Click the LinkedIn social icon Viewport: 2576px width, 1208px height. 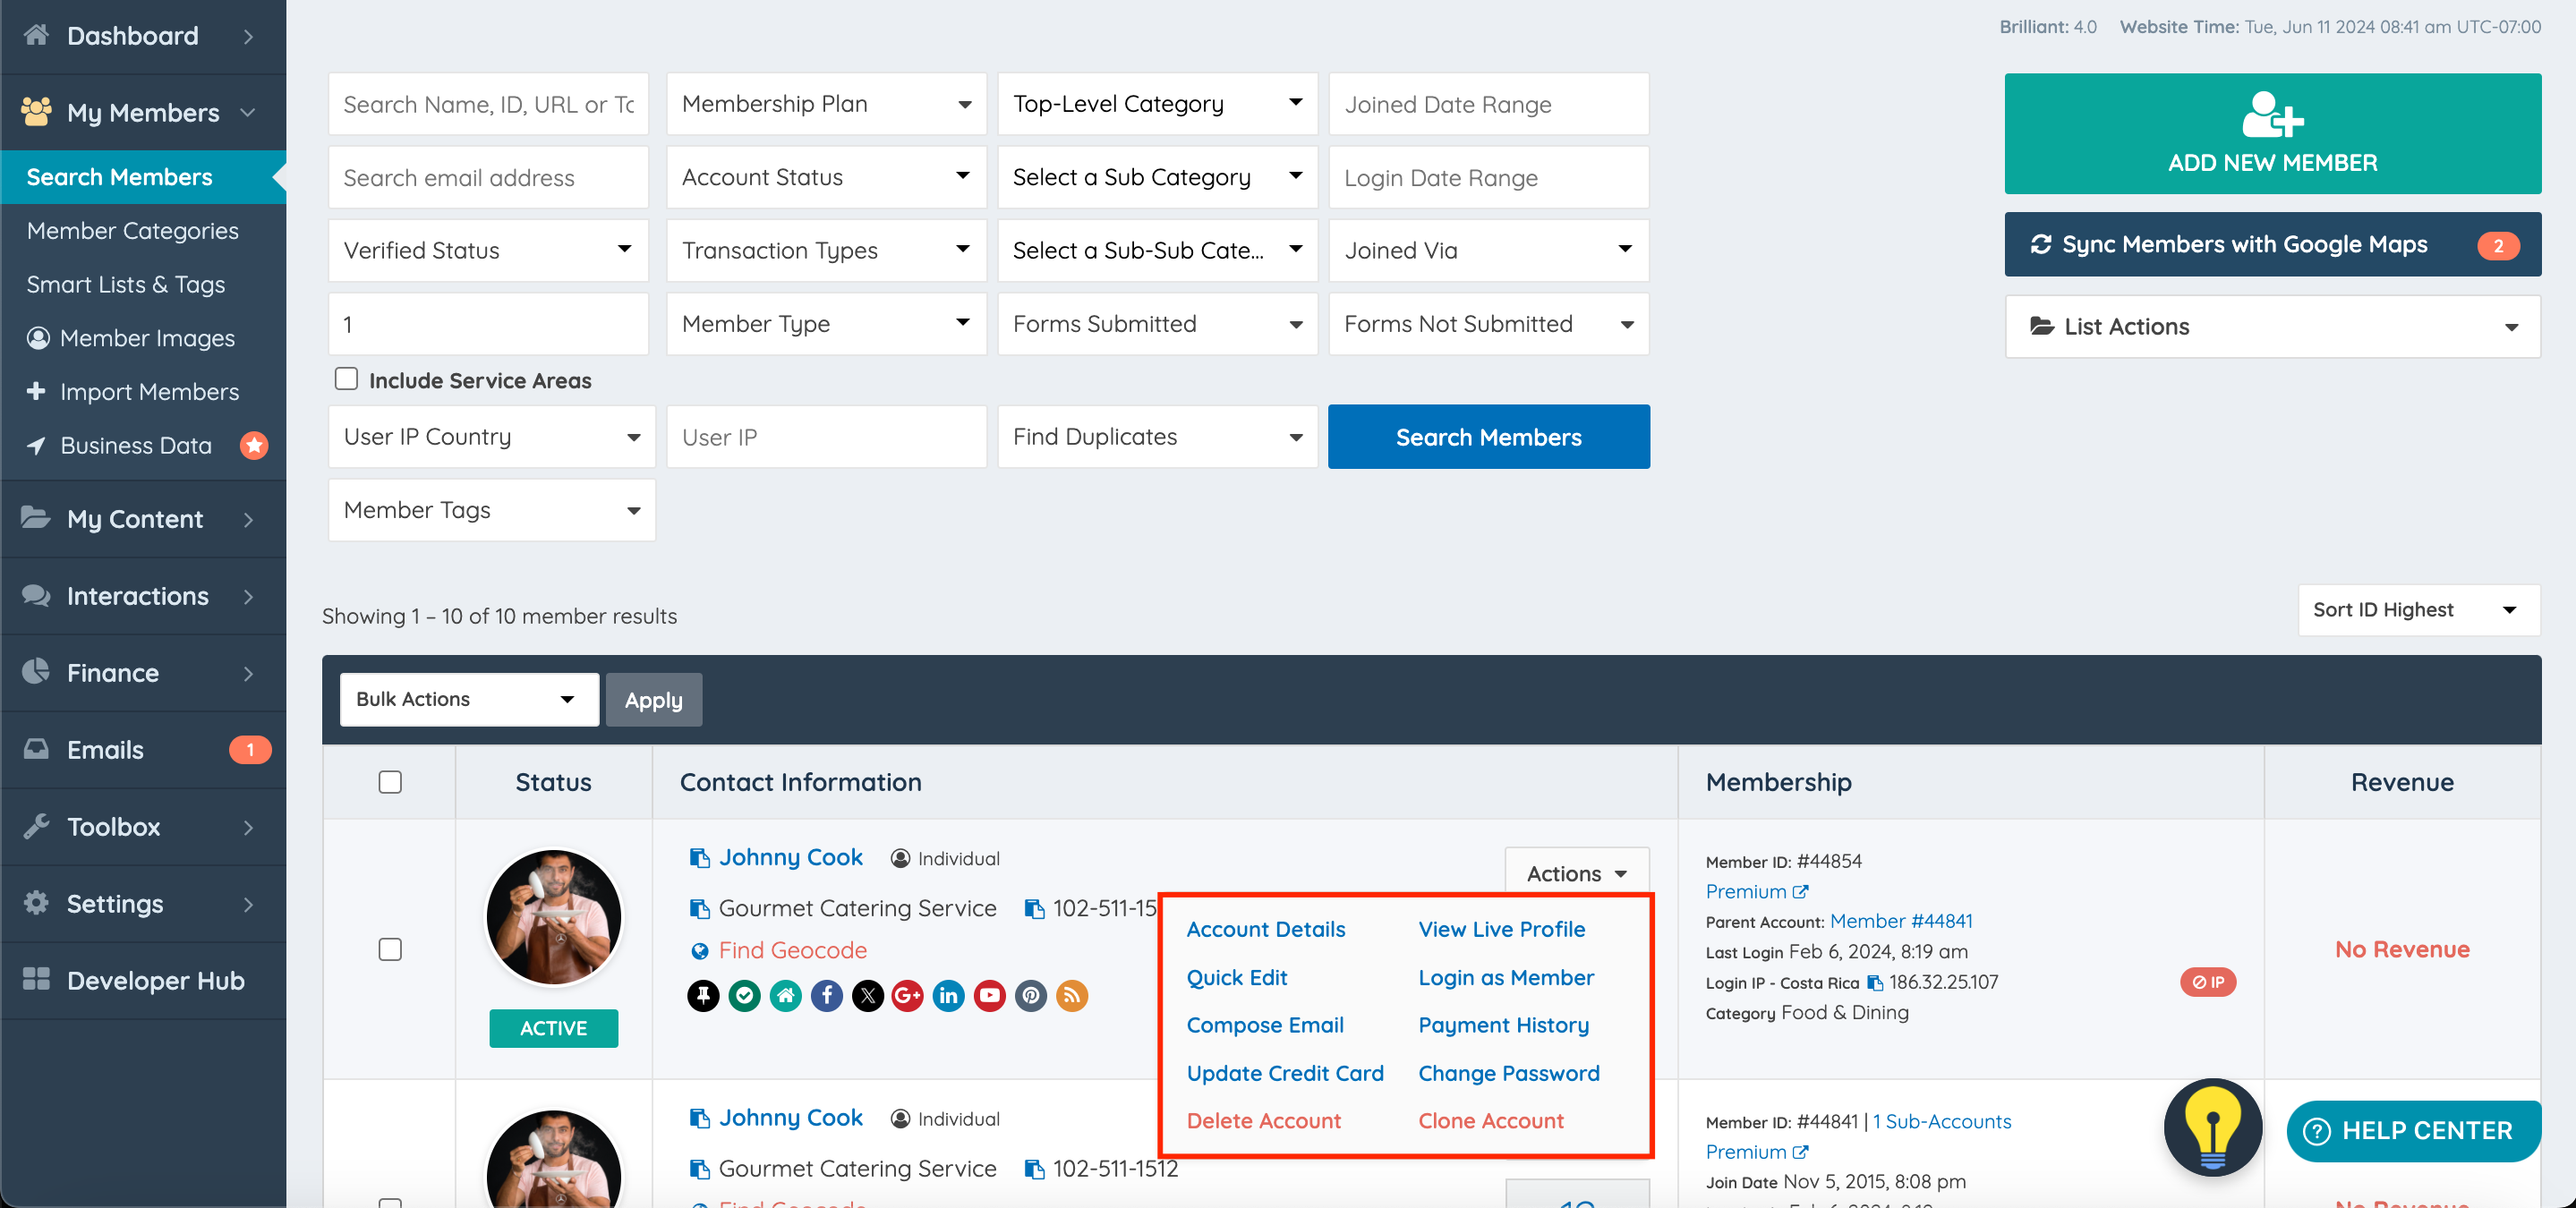click(948, 995)
